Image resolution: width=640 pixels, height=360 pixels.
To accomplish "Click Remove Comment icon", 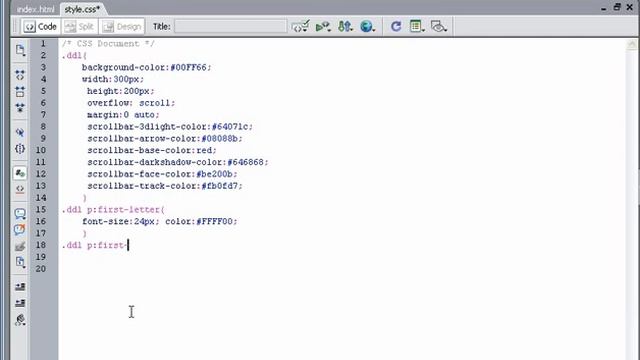I will coord(20,230).
